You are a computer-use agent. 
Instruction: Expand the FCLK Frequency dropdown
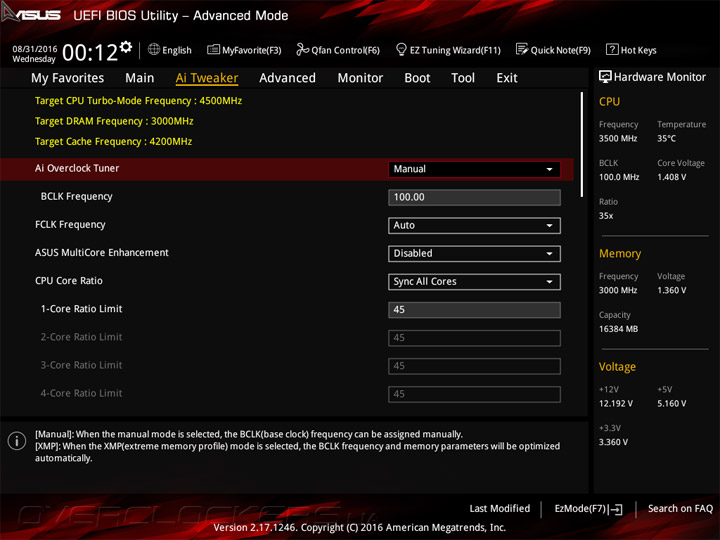[474, 225]
